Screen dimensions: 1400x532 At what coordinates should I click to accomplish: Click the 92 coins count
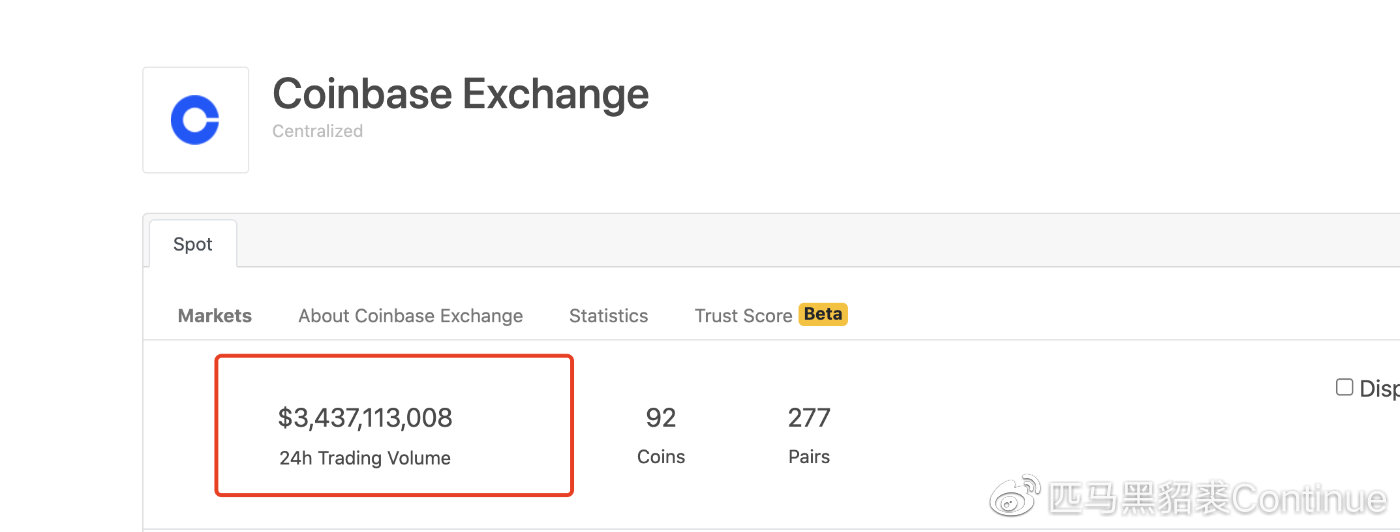pos(661,417)
